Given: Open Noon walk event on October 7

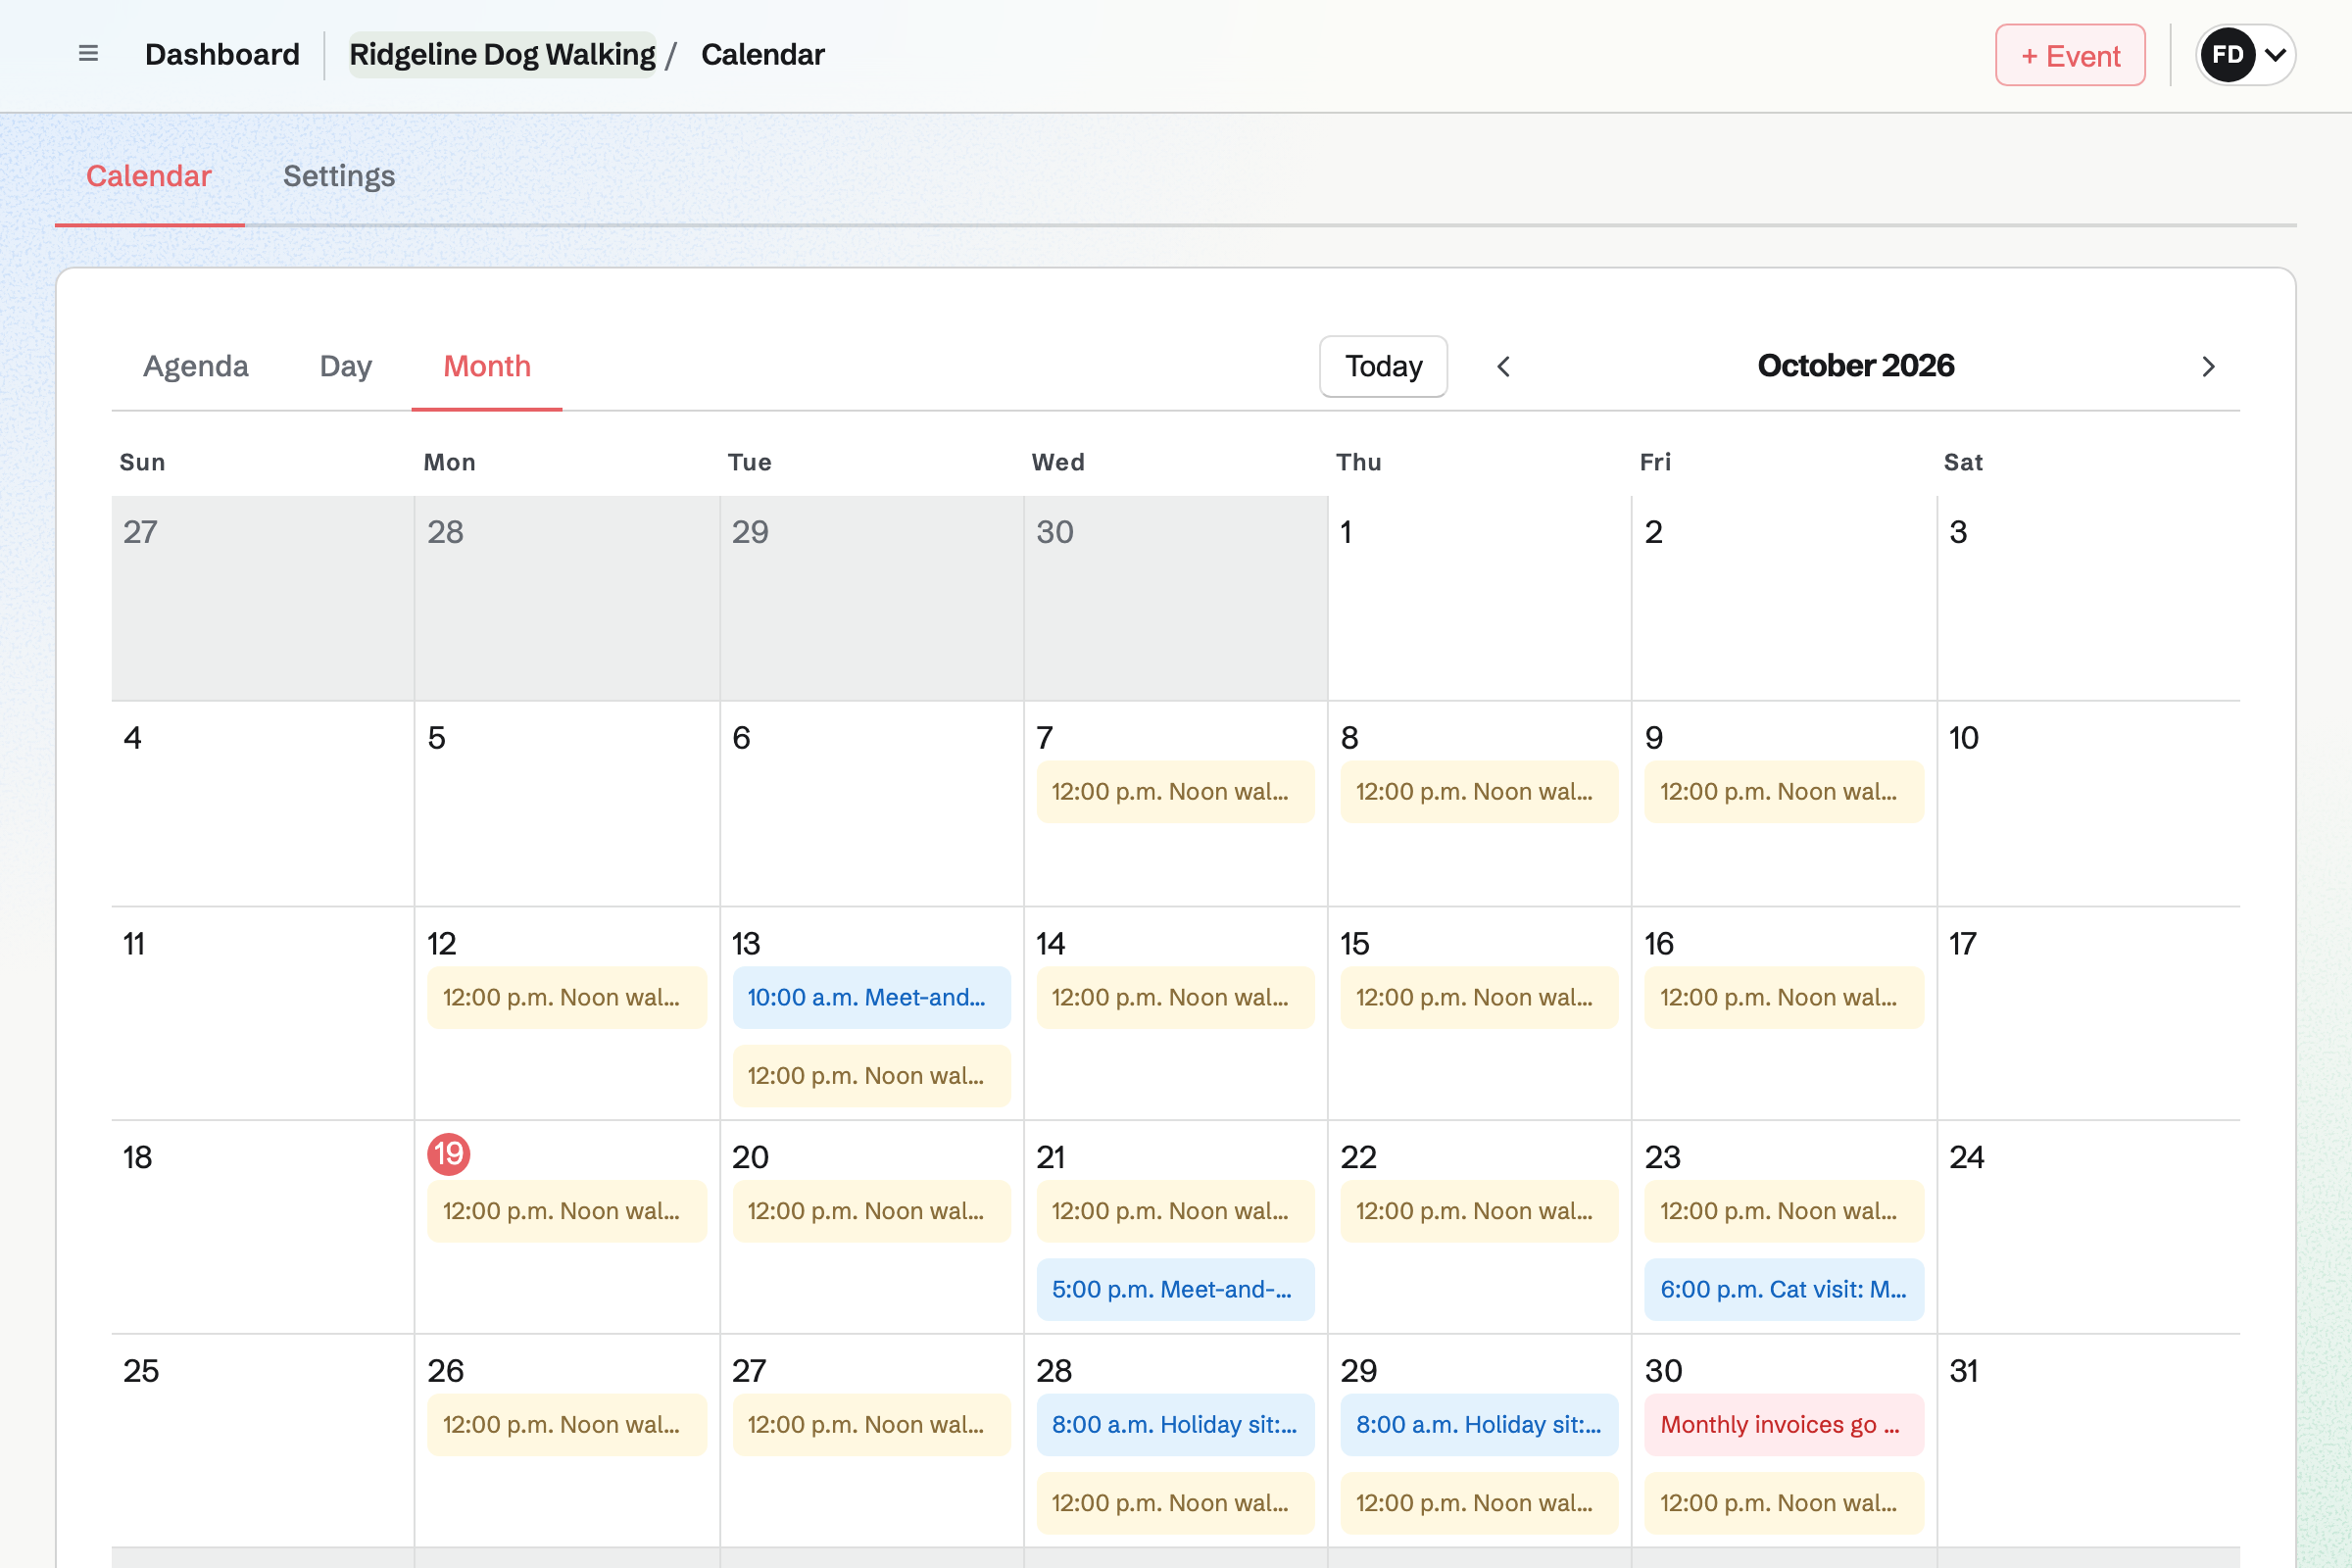Looking at the screenshot, I should click(x=1176, y=792).
